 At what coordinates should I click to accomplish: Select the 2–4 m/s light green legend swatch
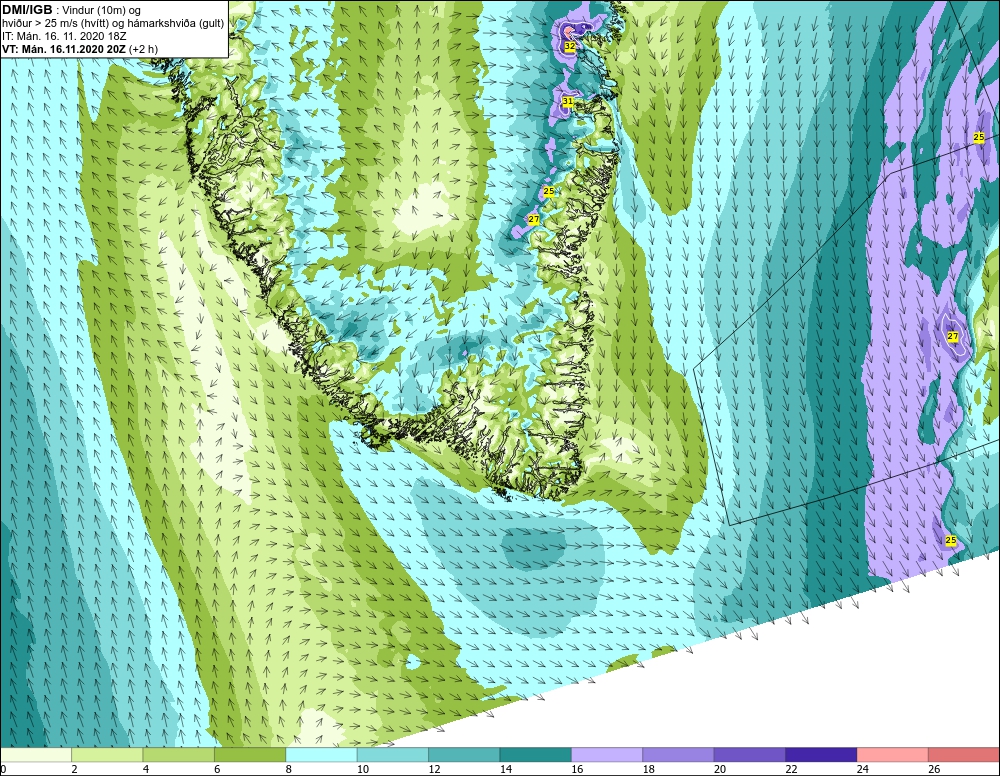pos(107,755)
